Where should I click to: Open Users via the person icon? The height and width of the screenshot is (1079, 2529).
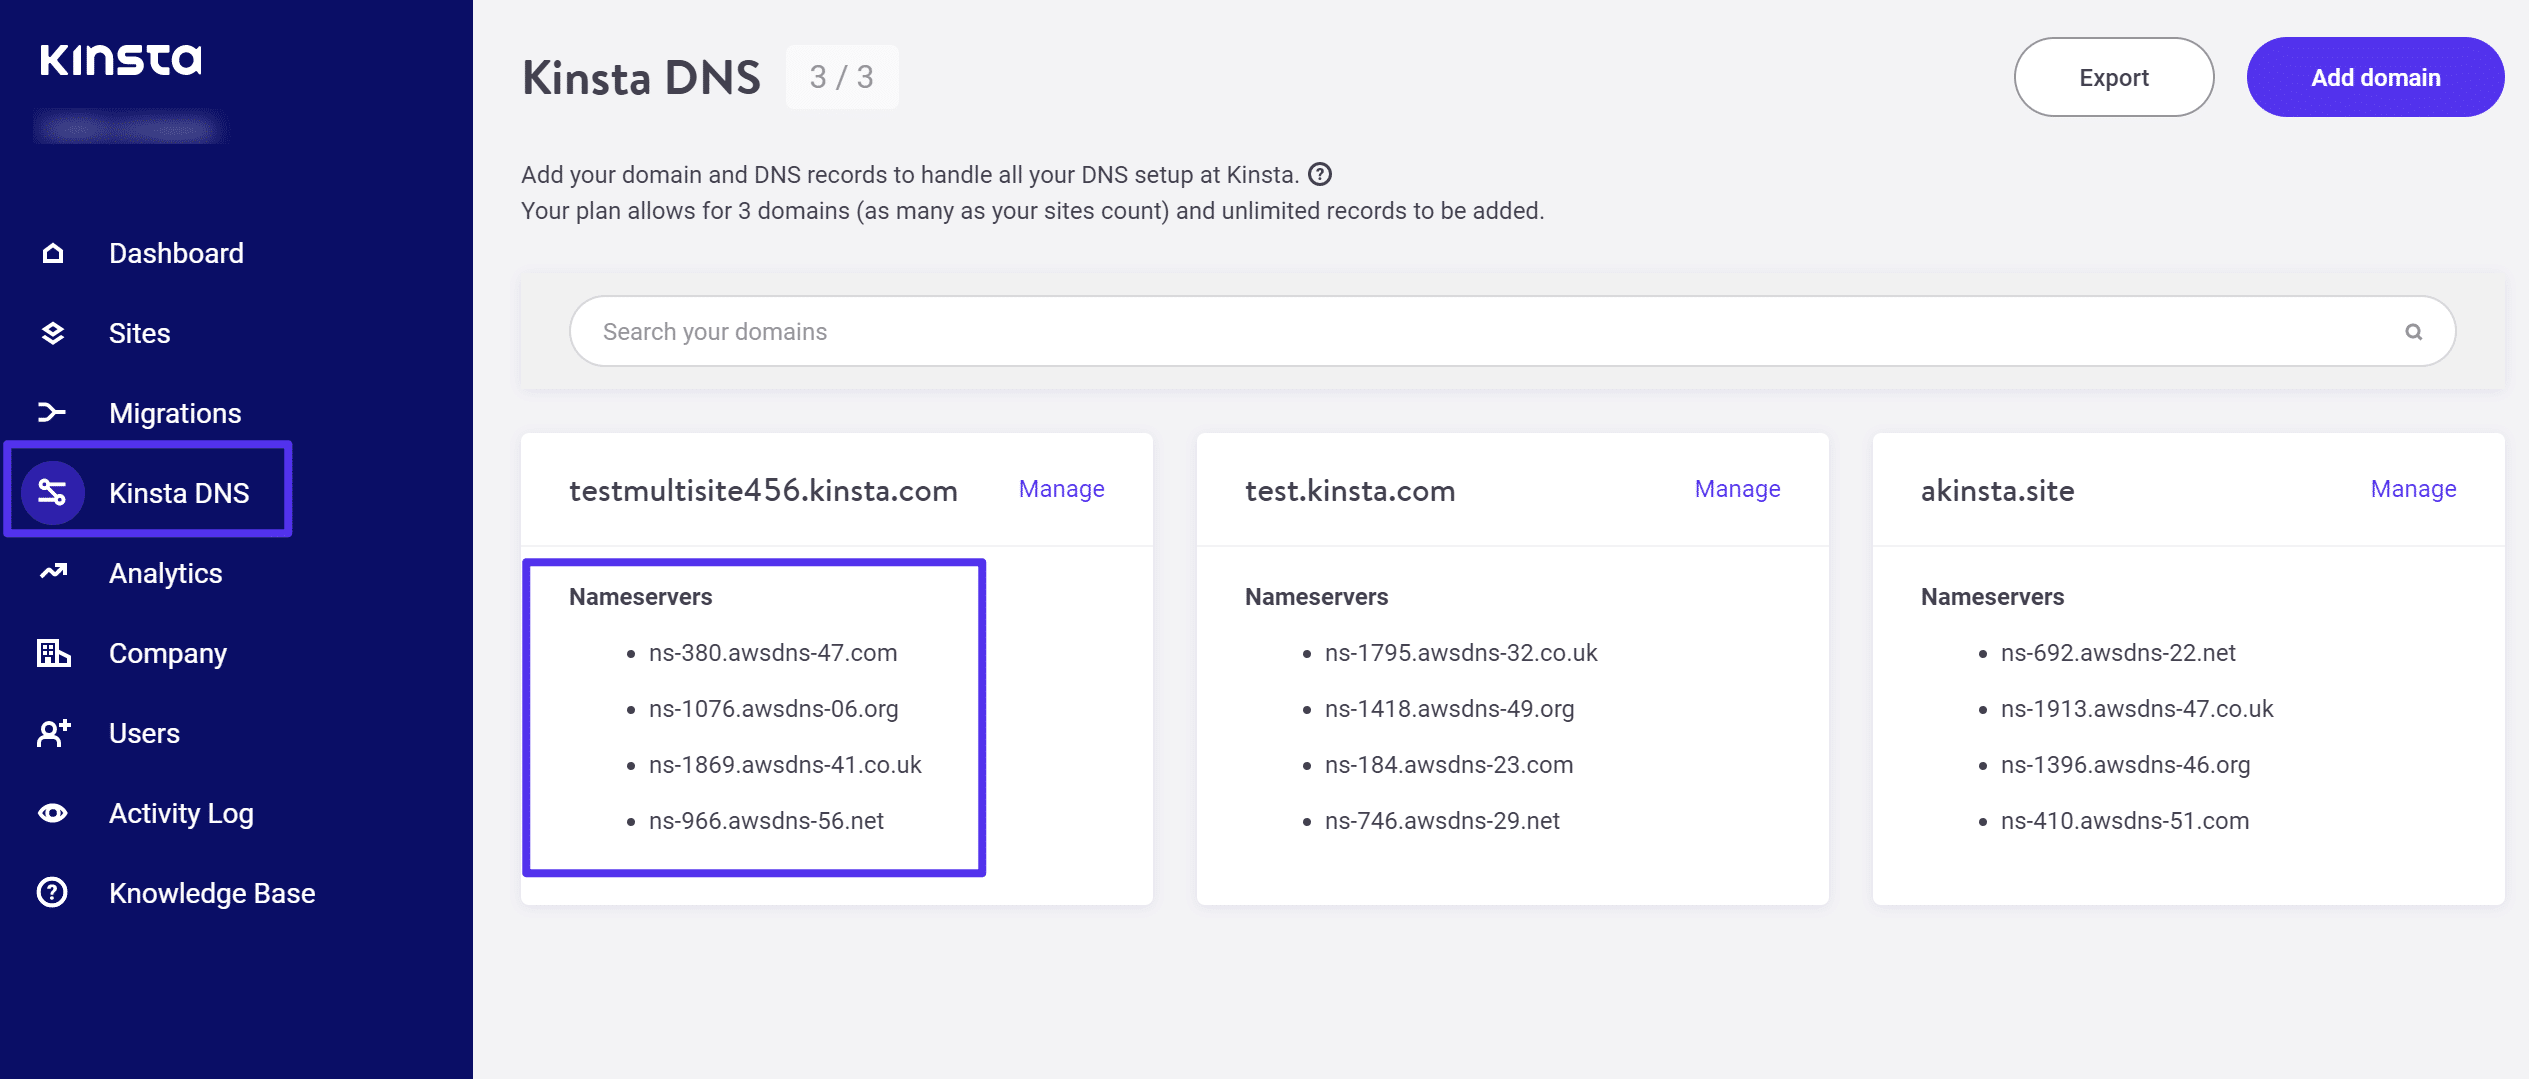point(52,732)
